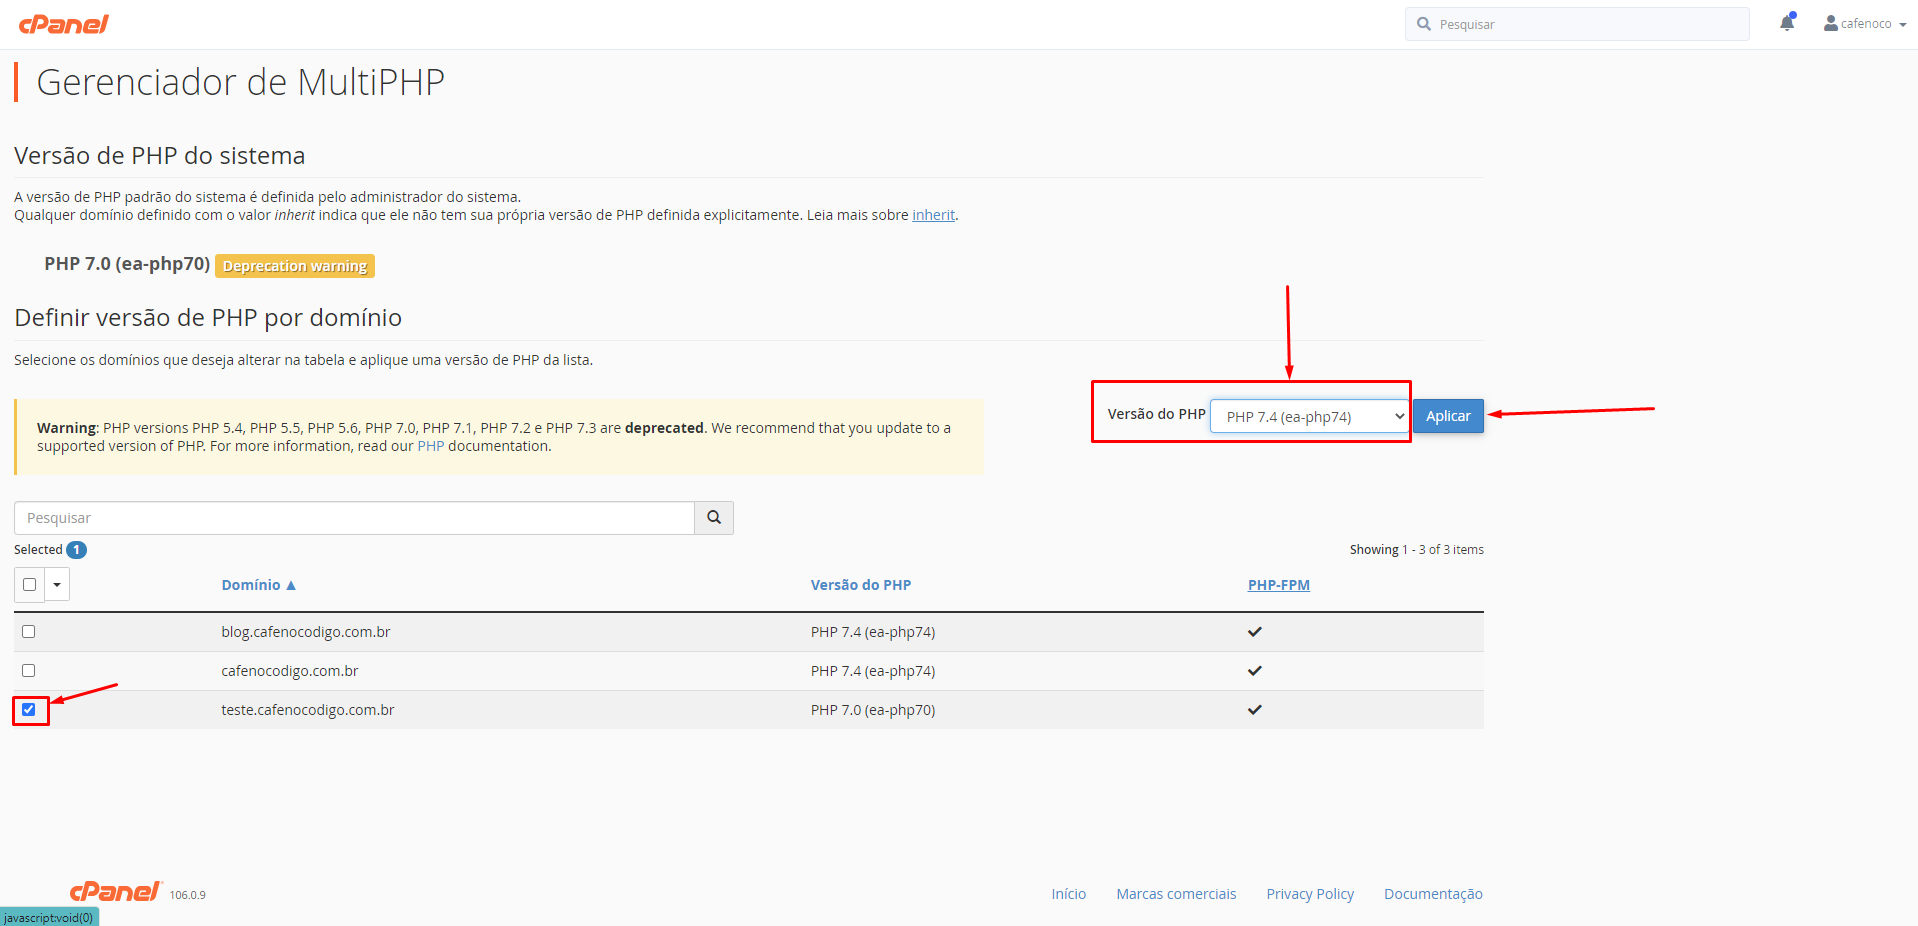Click the system PHP 7.0 (ea-php70) label
Viewport: 1918px width, 926px height.
tap(127, 264)
